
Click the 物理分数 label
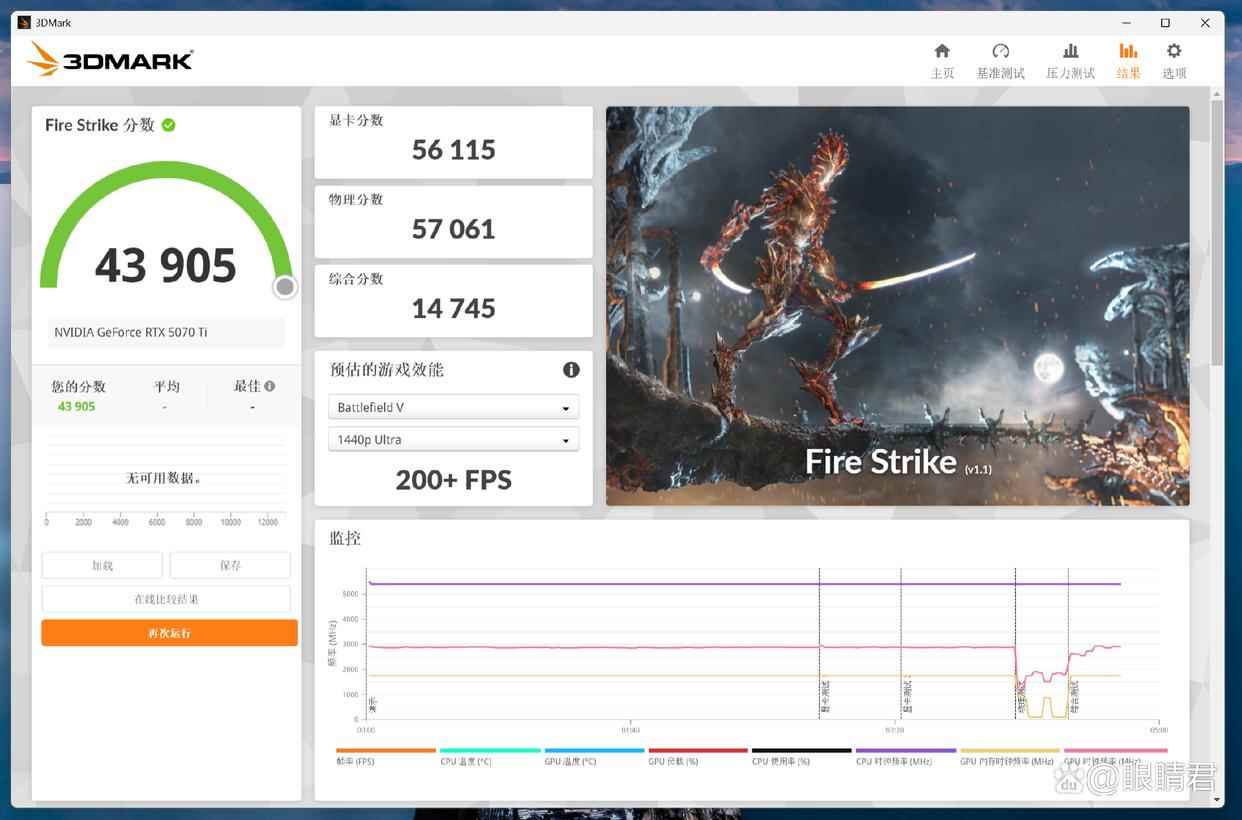[x=356, y=199]
